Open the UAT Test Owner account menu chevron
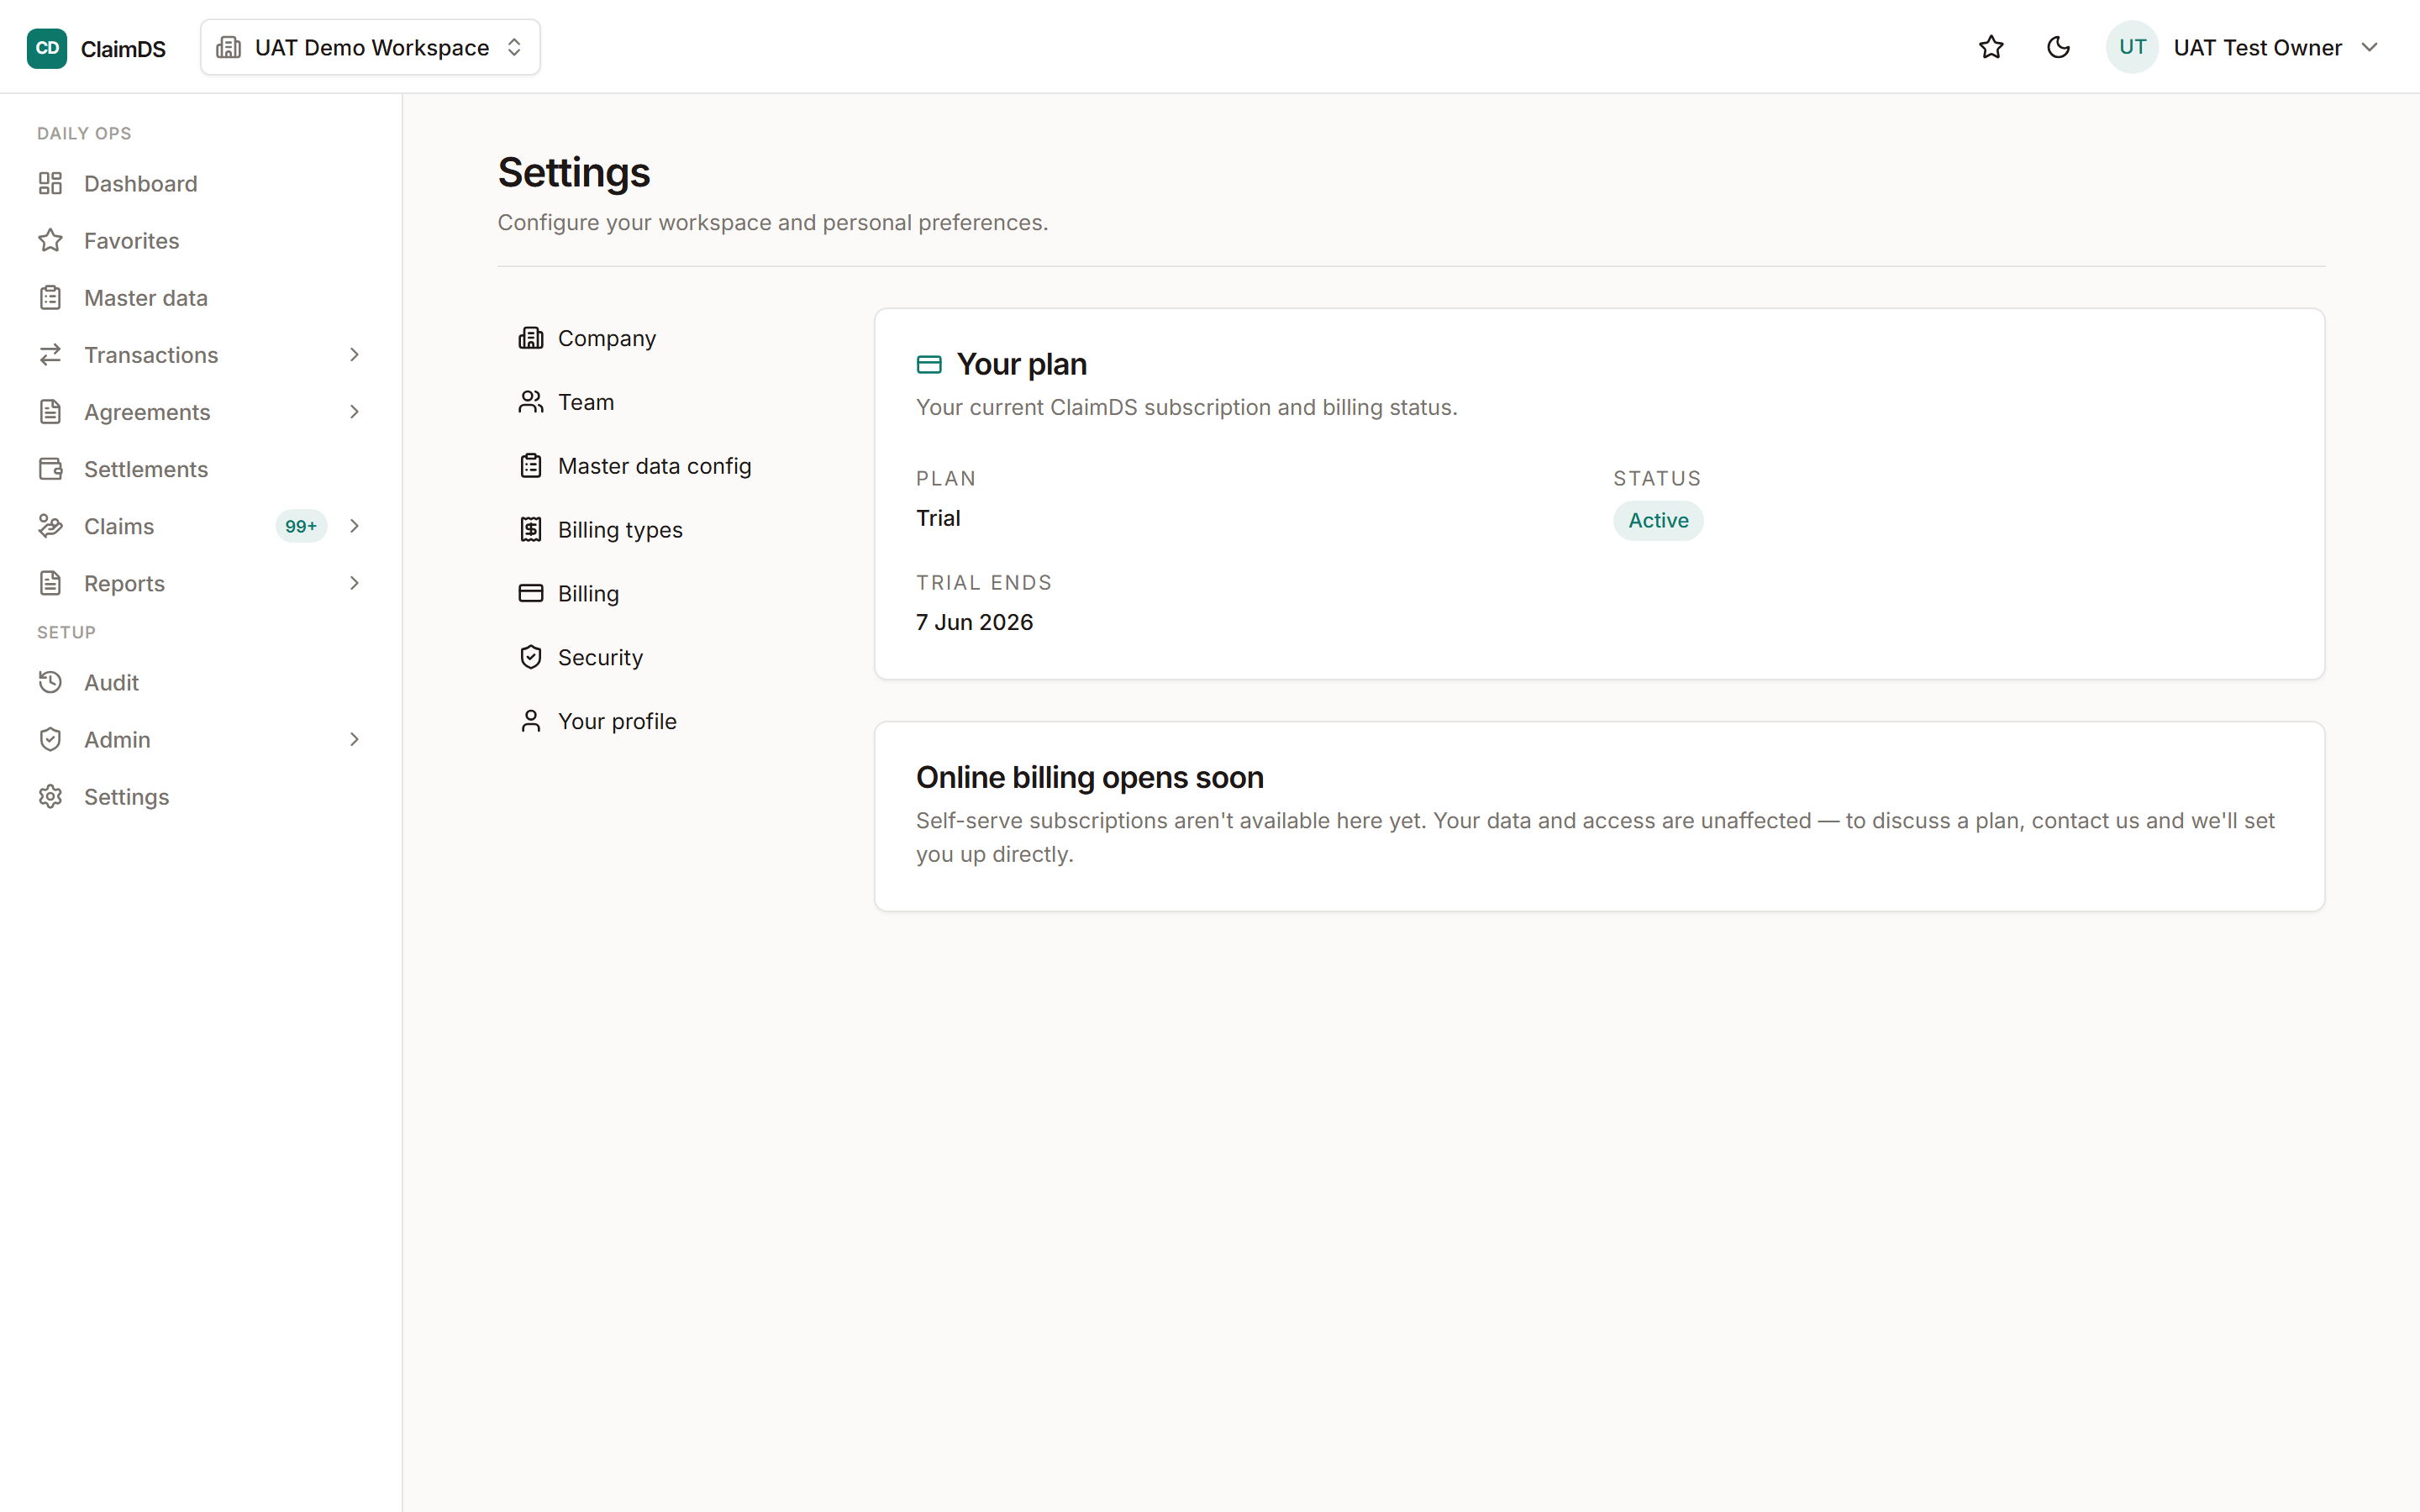The height and width of the screenshot is (1512, 2420). pyautogui.click(x=2369, y=47)
